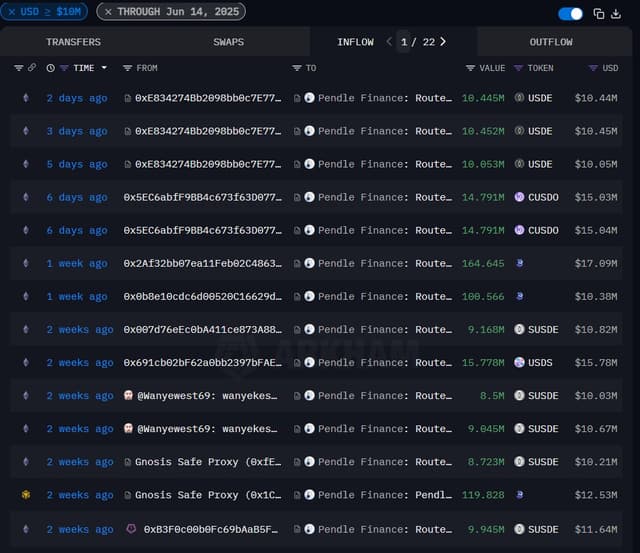This screenshot has width=640, height=553.
Task: Click the USD amount $15.04M
Action: (x=596, y=231)
